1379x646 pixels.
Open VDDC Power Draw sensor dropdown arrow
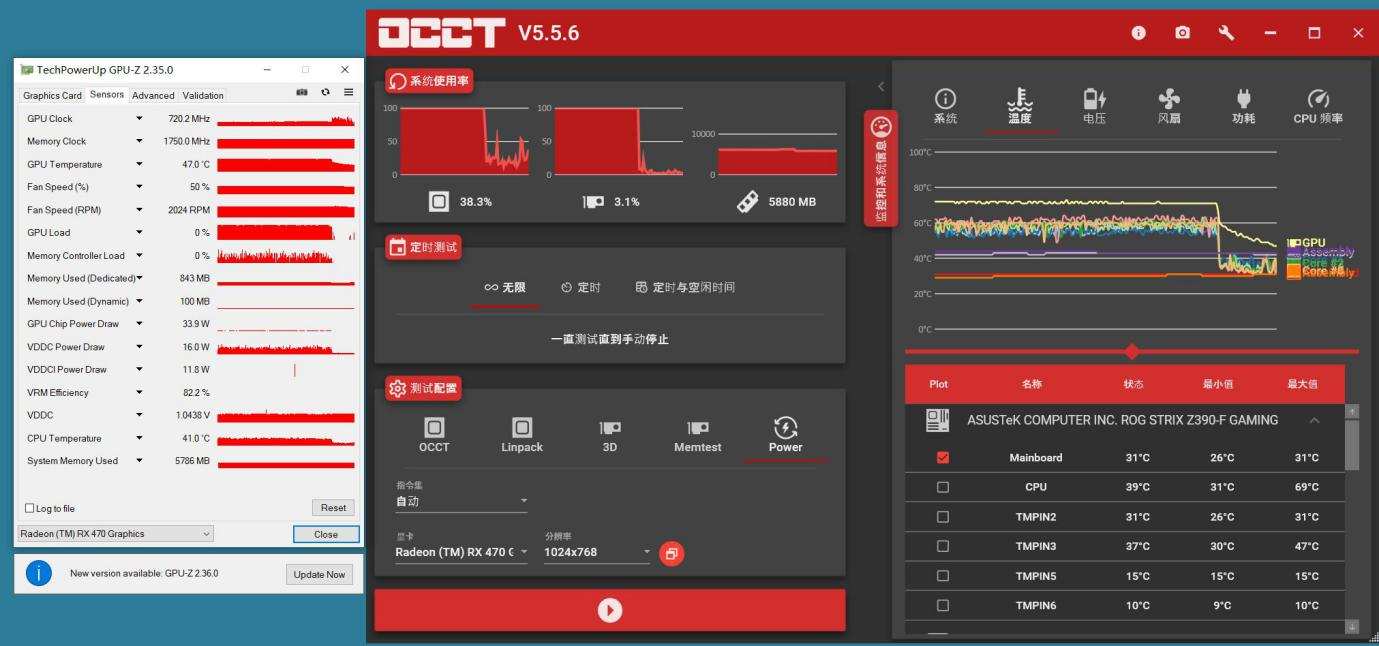pos(139,347)
